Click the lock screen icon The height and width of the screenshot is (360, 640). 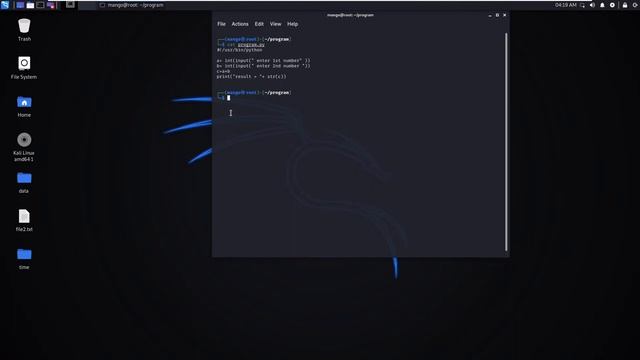tap(625, 5)
